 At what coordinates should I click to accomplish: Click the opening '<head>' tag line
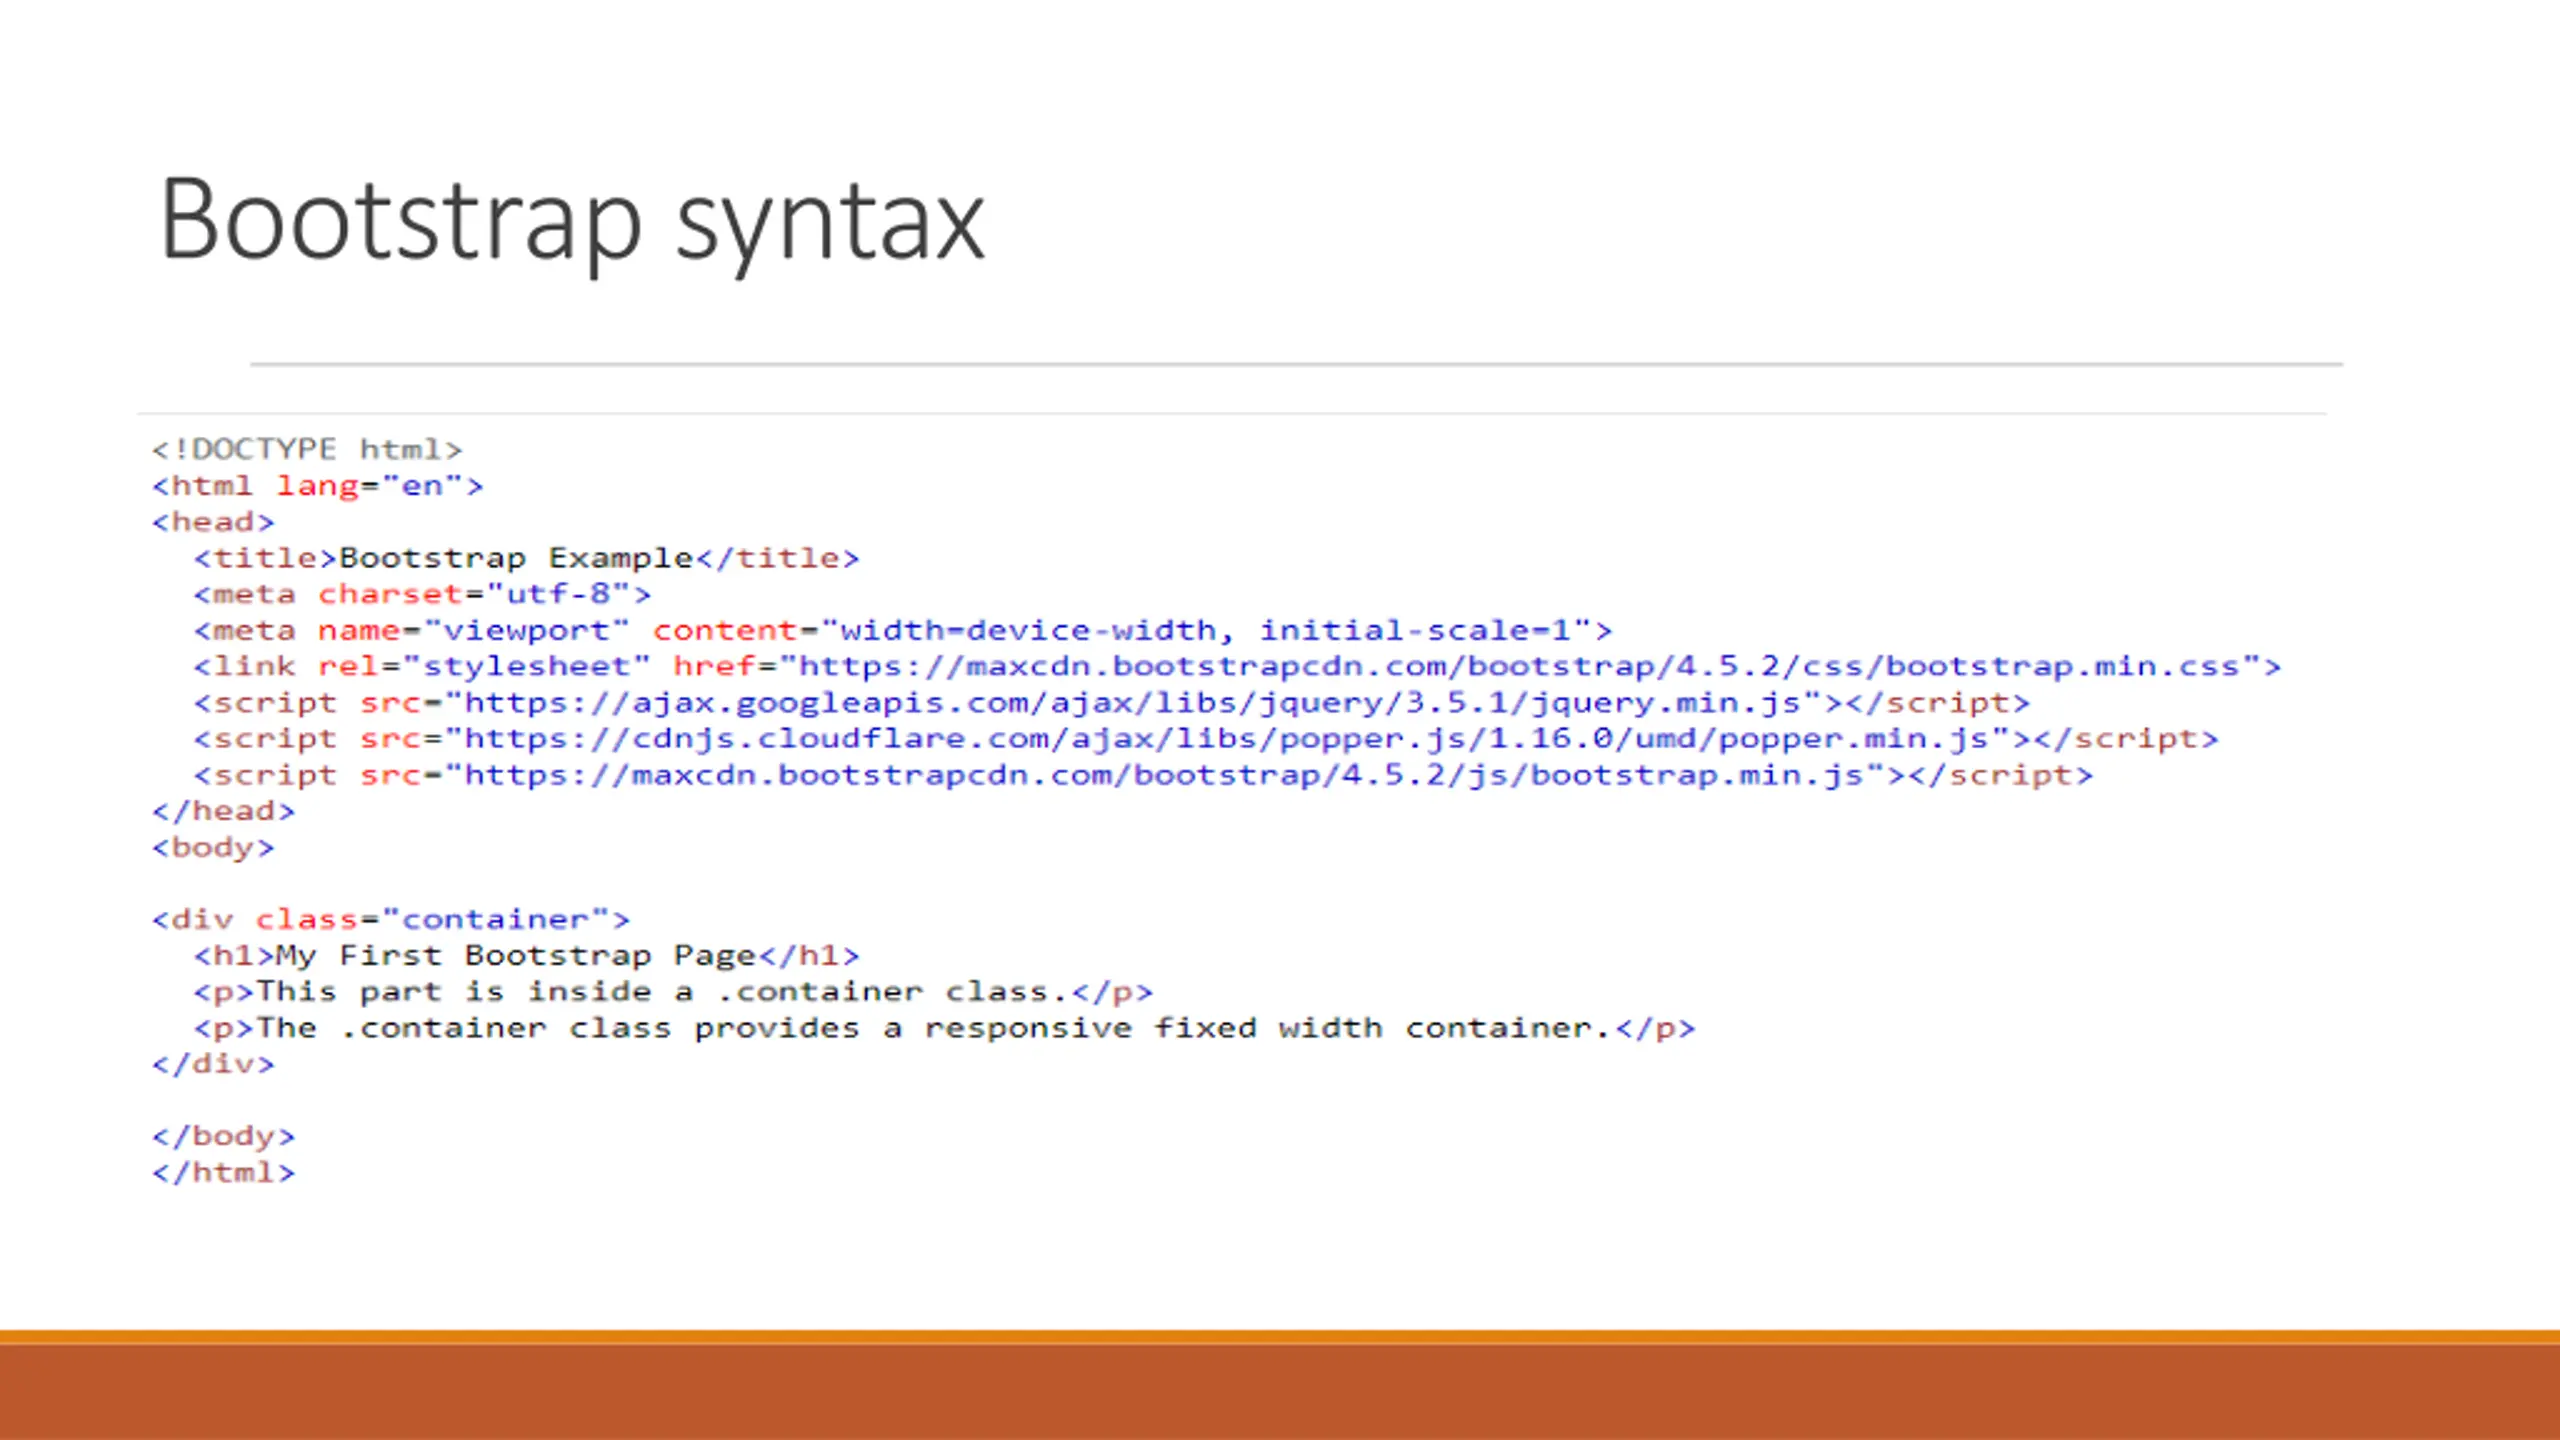click(213, 522)
